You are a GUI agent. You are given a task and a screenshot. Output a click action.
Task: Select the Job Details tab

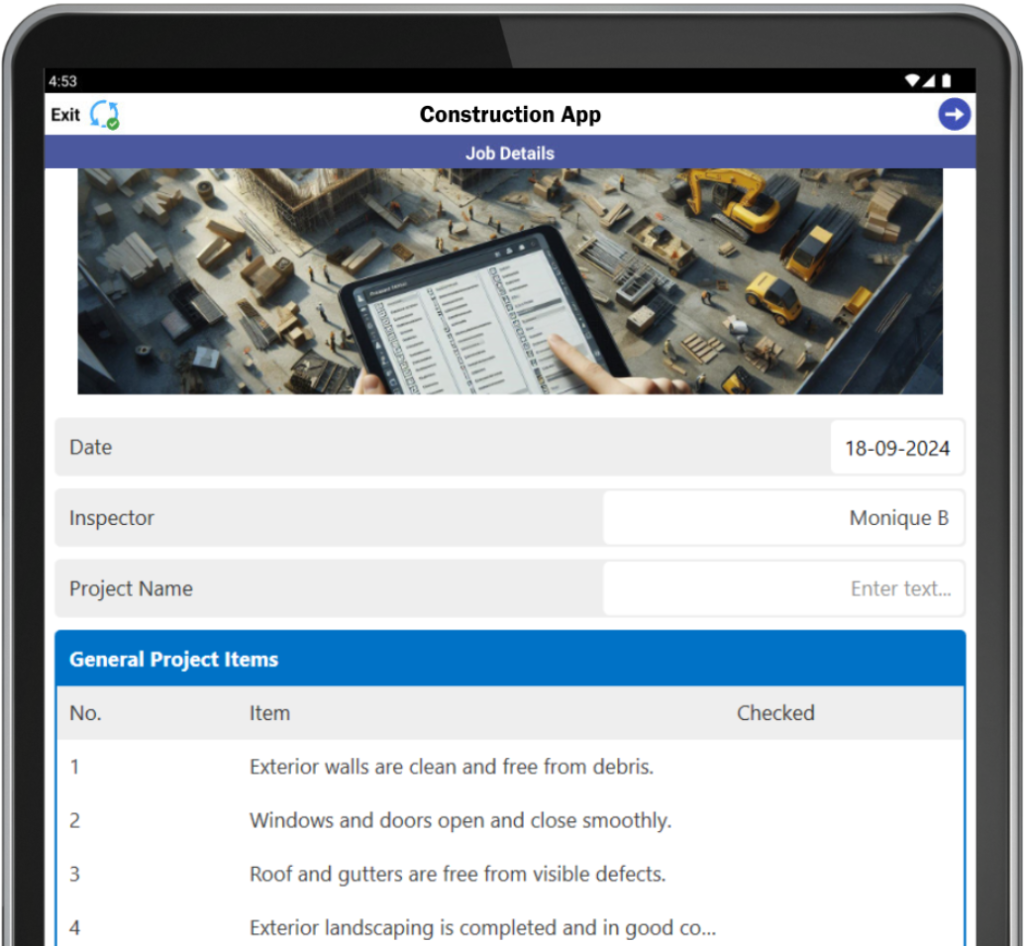[x=510, y=153]
